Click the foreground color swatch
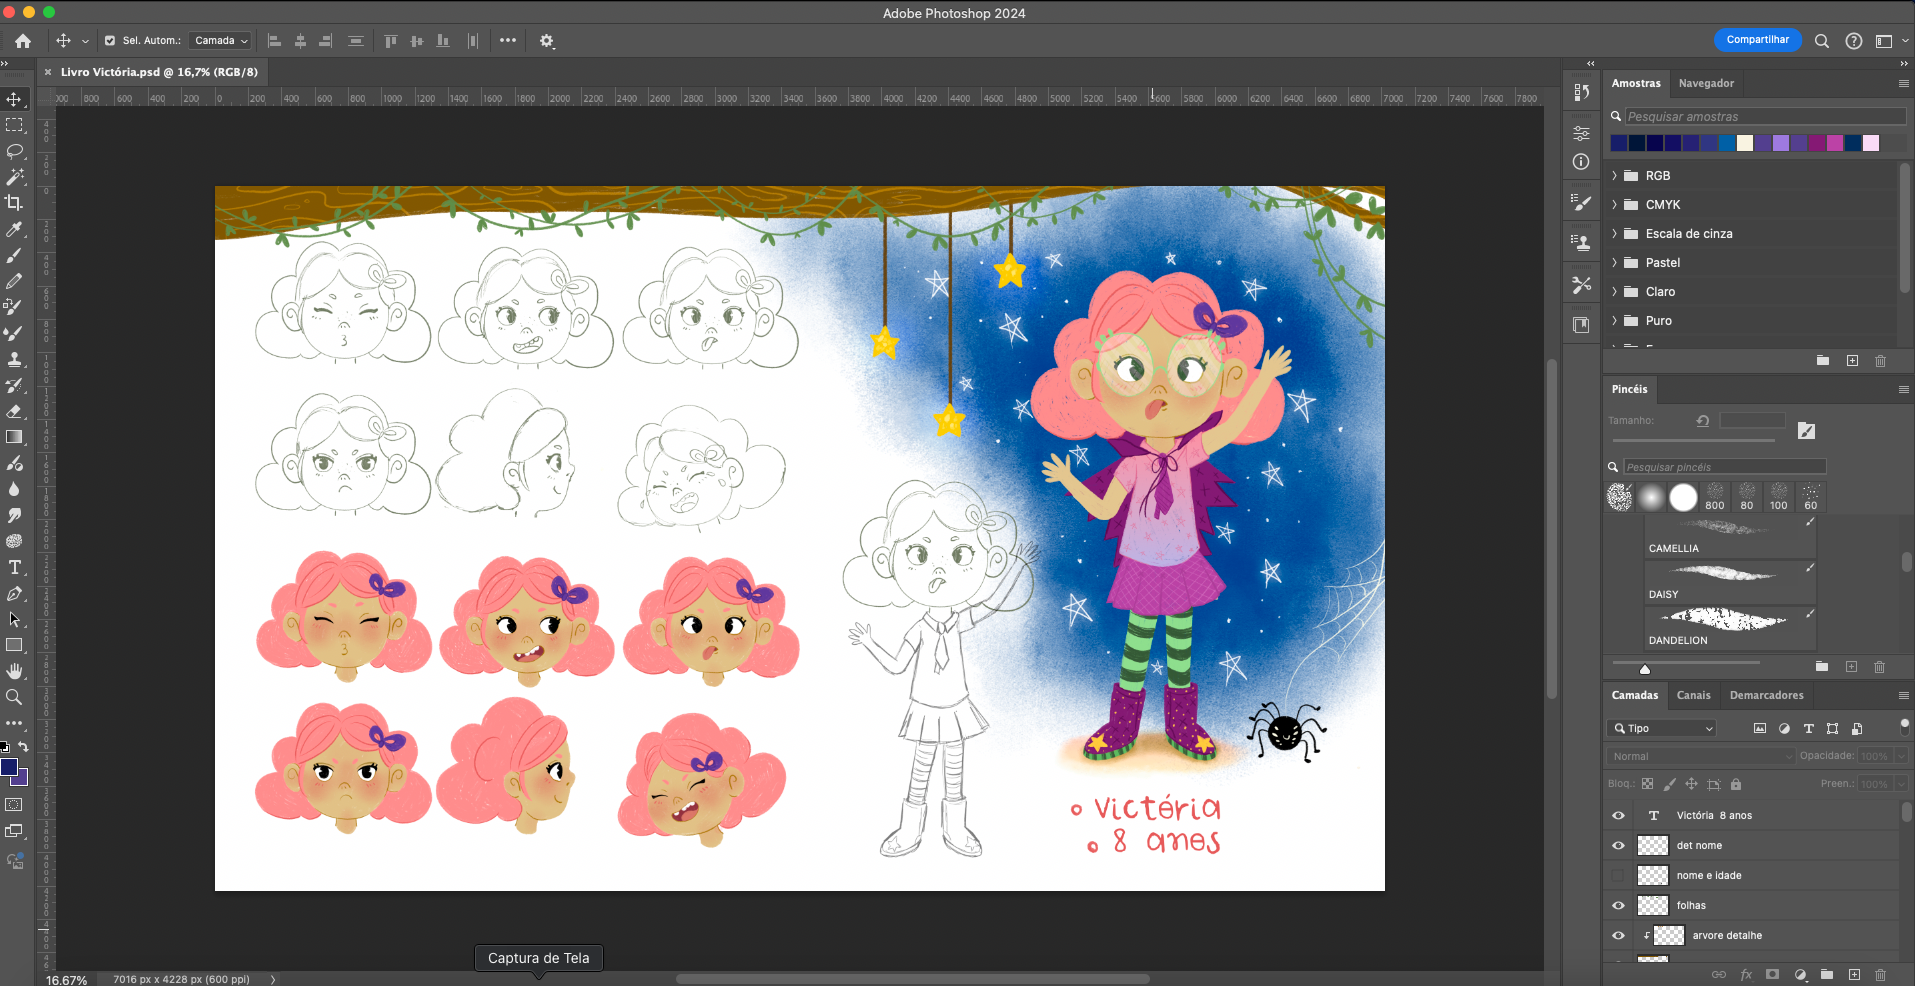1915x986 pixels. click(9, 767)
